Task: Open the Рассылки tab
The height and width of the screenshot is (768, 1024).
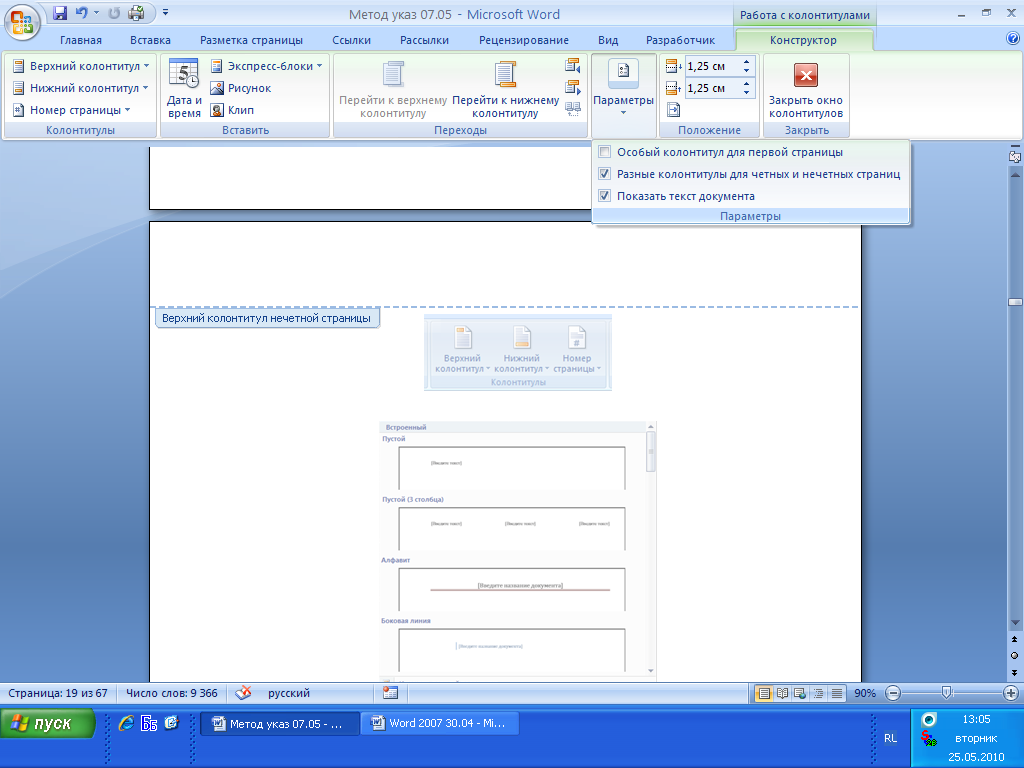Action: pos(424,40)
